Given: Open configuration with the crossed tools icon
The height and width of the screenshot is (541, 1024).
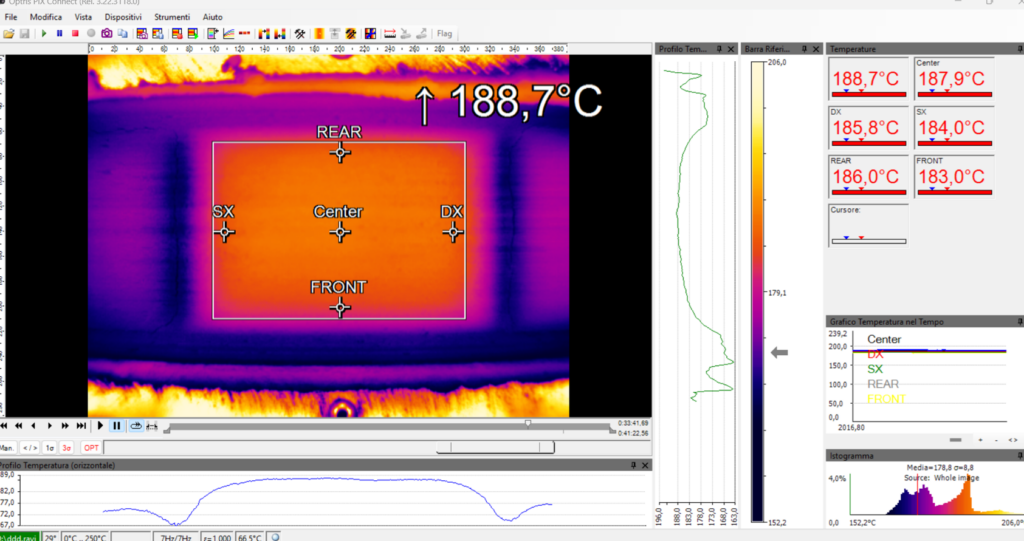Looking at the screenshot, I should [300, 33].
